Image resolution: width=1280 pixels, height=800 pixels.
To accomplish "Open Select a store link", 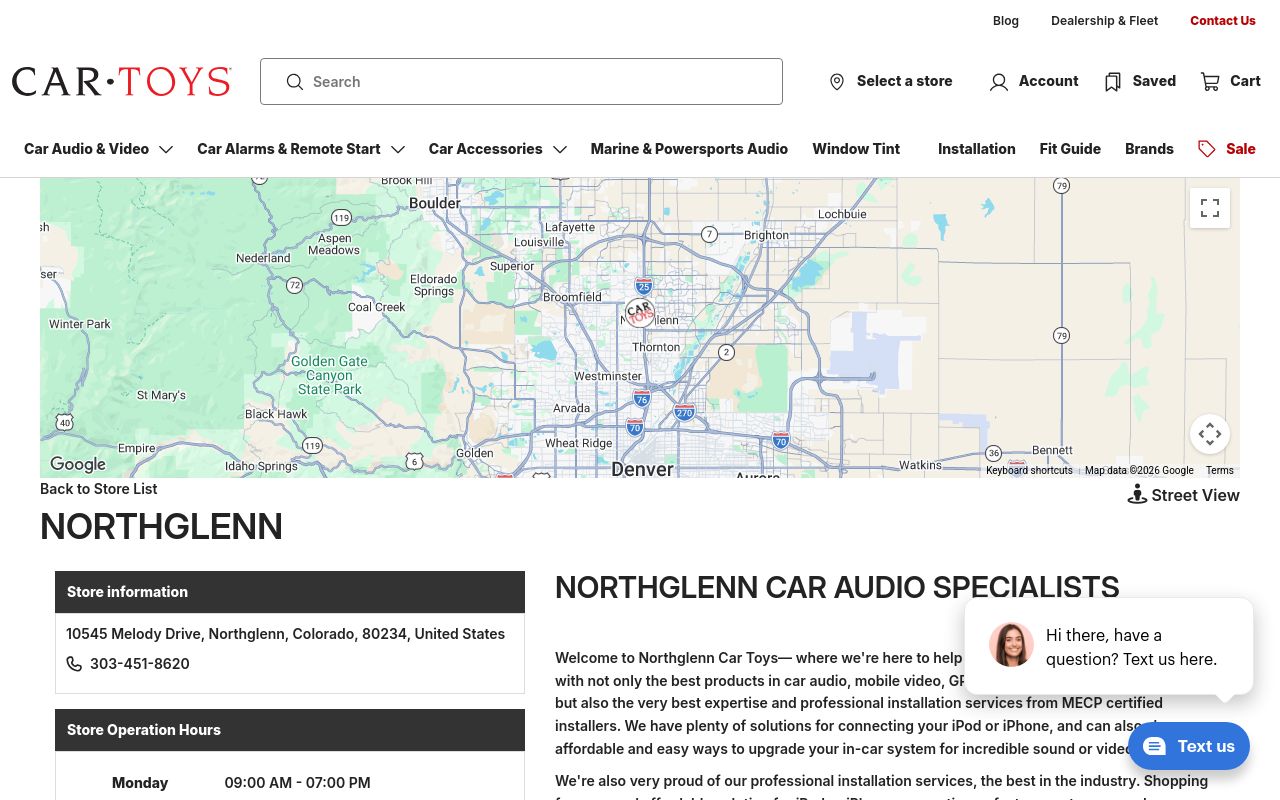I will [904, 81].
